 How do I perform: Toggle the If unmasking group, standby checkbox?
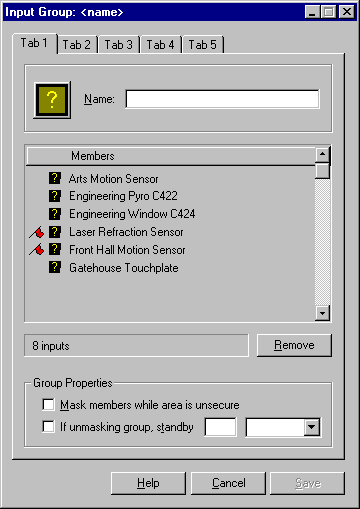click(x=48, y=427)
